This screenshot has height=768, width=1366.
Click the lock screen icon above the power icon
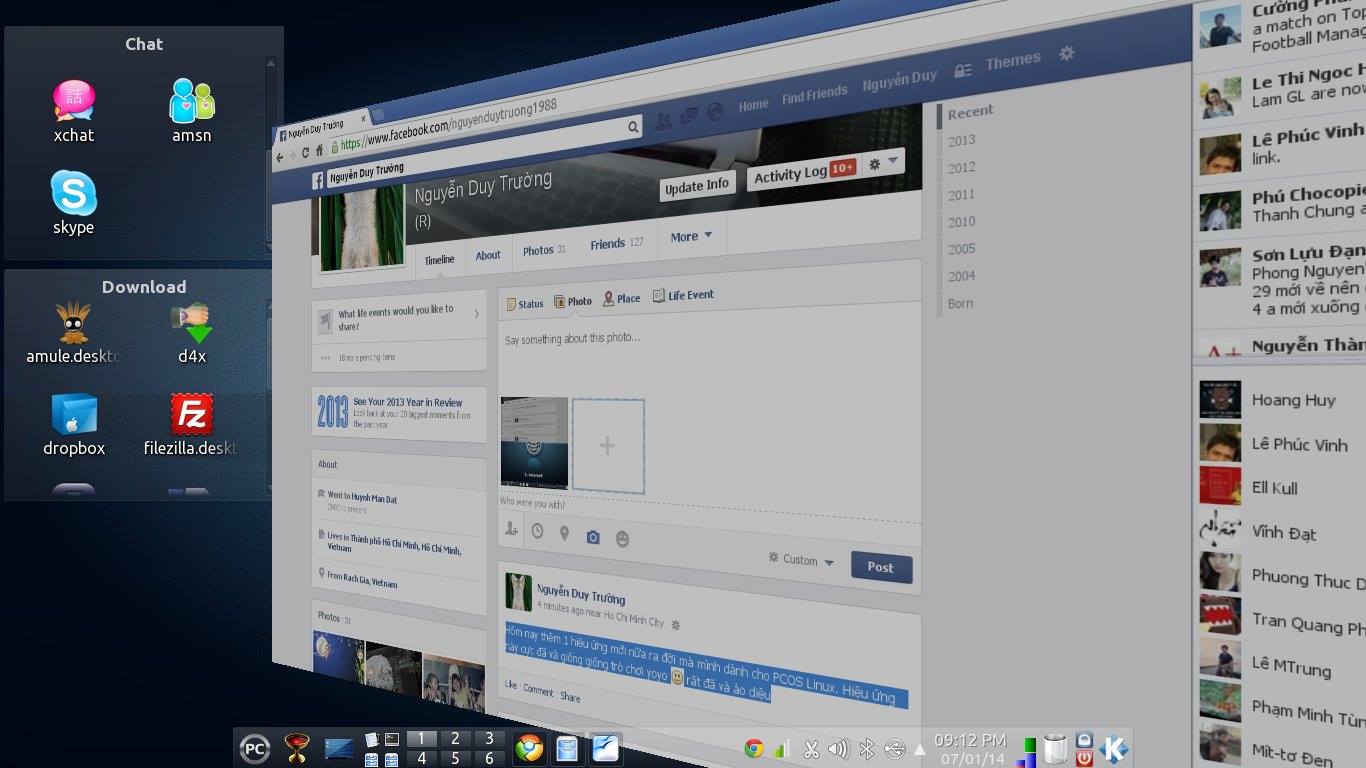point(1084,739)
